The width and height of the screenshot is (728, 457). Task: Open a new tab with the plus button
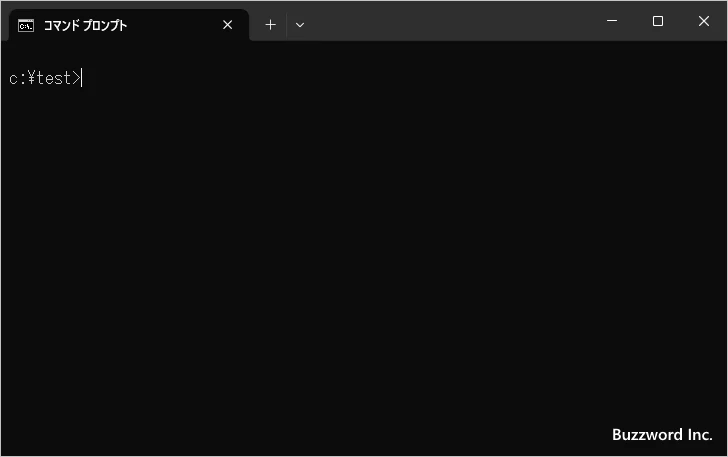(x=270, y=25)
